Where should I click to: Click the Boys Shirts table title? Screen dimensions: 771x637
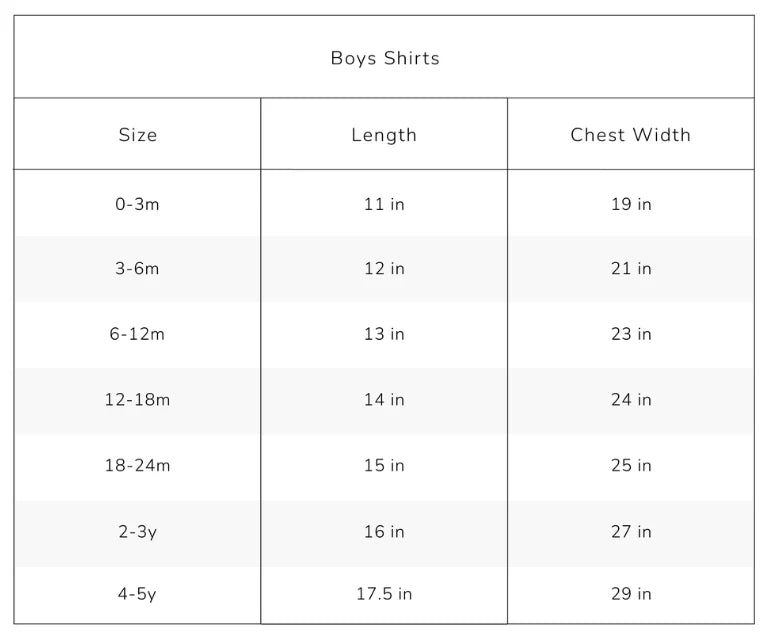(385, 58)
